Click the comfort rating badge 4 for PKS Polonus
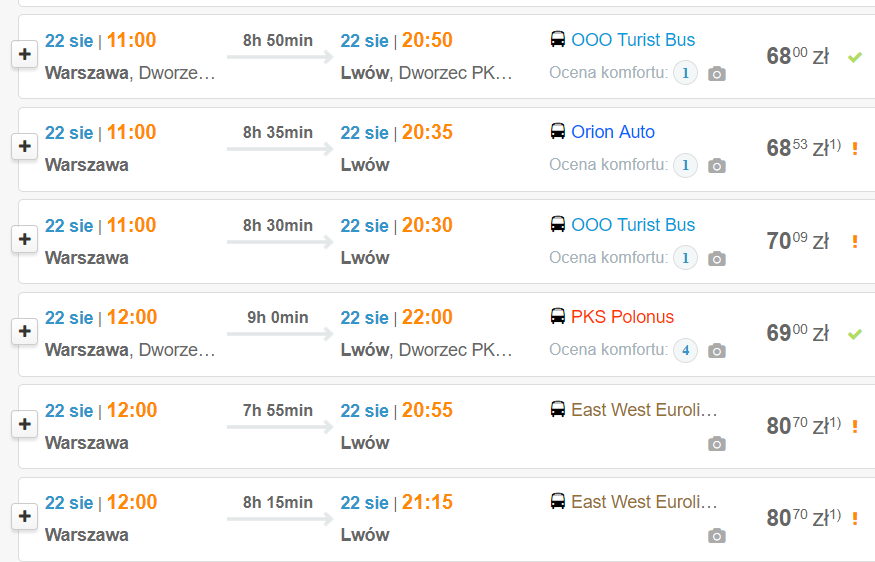The image size is (875, 562). click(x=685, y=351)
